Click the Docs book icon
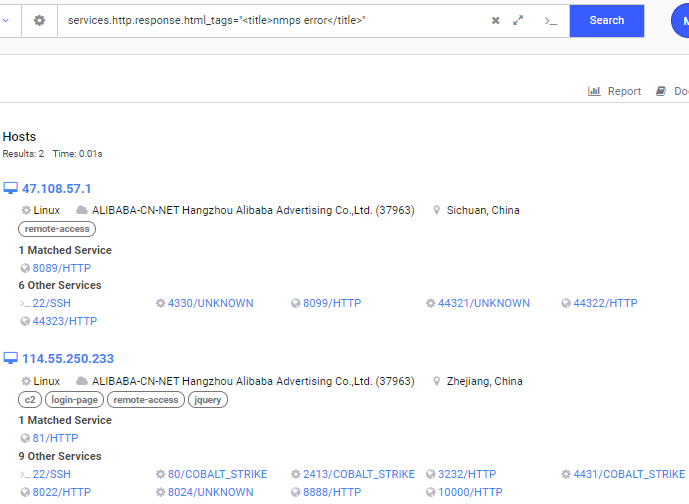The image size is (689, 504). (x=661, y=91)
